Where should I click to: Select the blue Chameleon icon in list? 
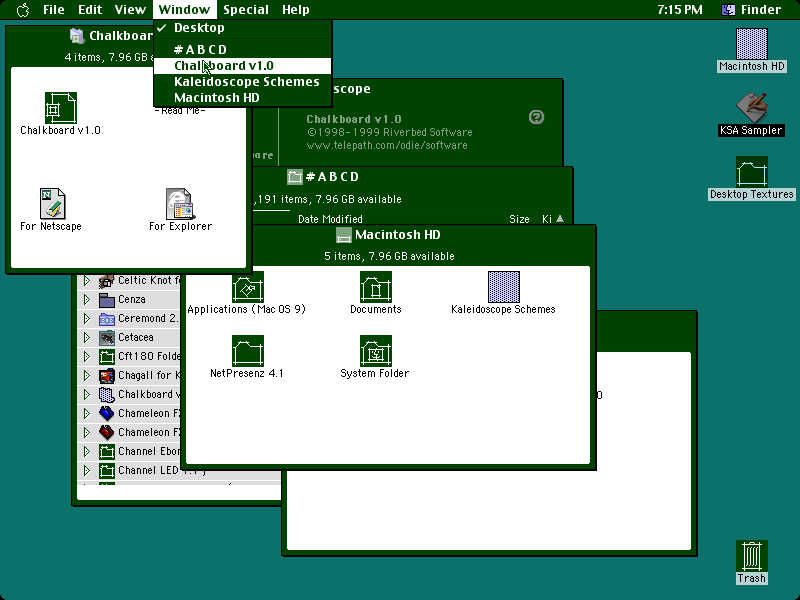[x=107, y=414]
